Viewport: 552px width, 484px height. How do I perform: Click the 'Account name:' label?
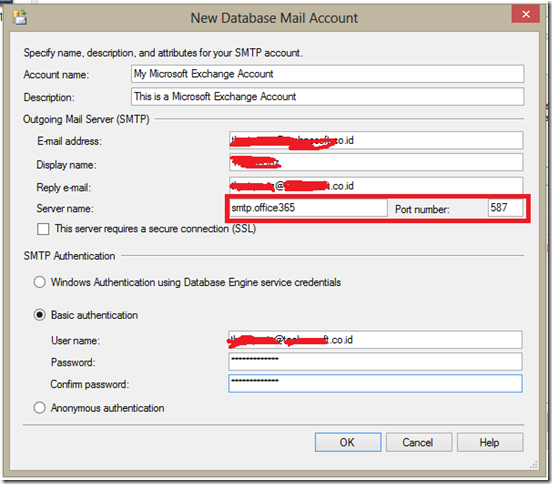[56, 75]
